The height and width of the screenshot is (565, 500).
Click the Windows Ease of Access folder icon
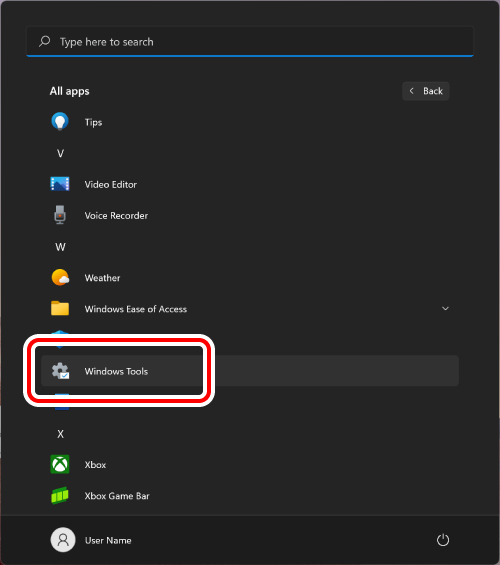tap(60, 308)
